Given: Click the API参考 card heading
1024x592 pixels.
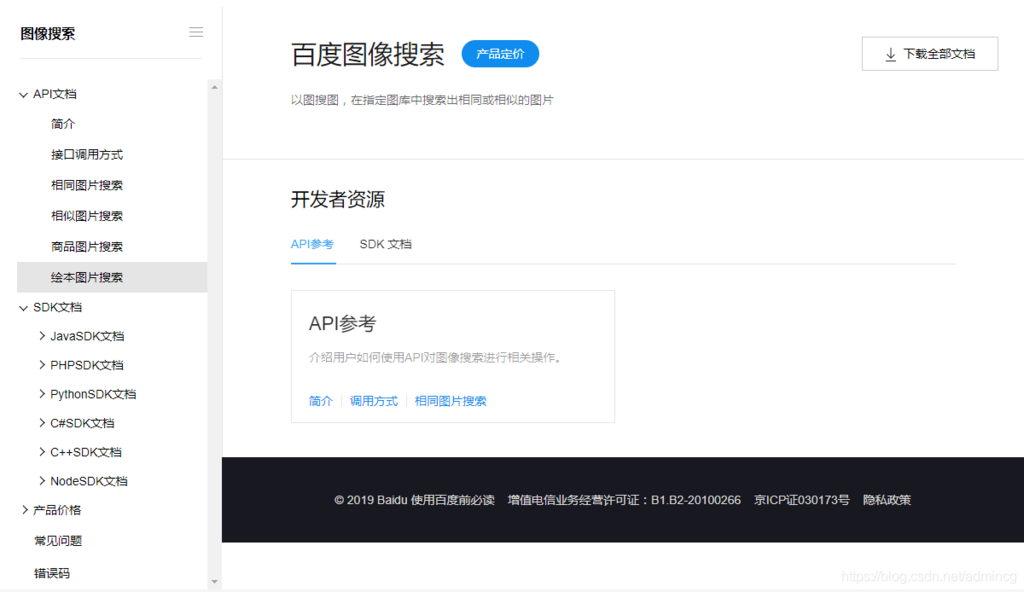Looking at the screenshot, I should (342, 323).
